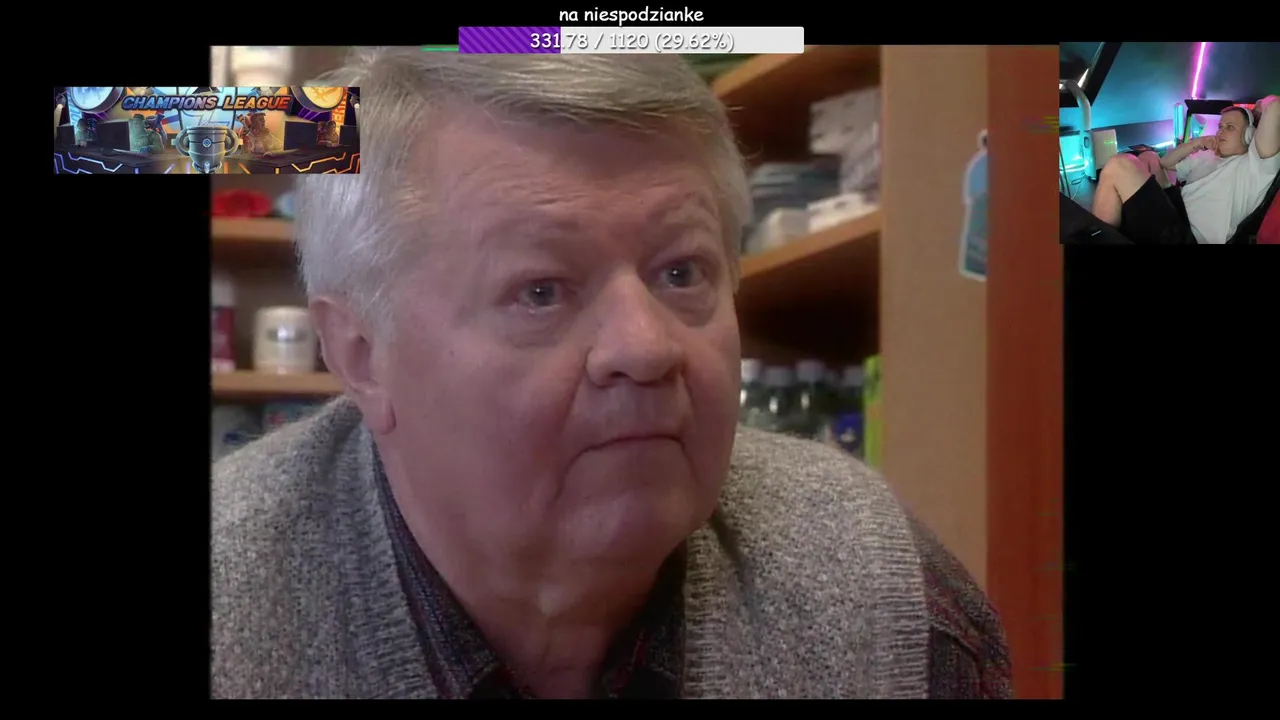Click the streamer webcam overlay

coord(1169,143)
